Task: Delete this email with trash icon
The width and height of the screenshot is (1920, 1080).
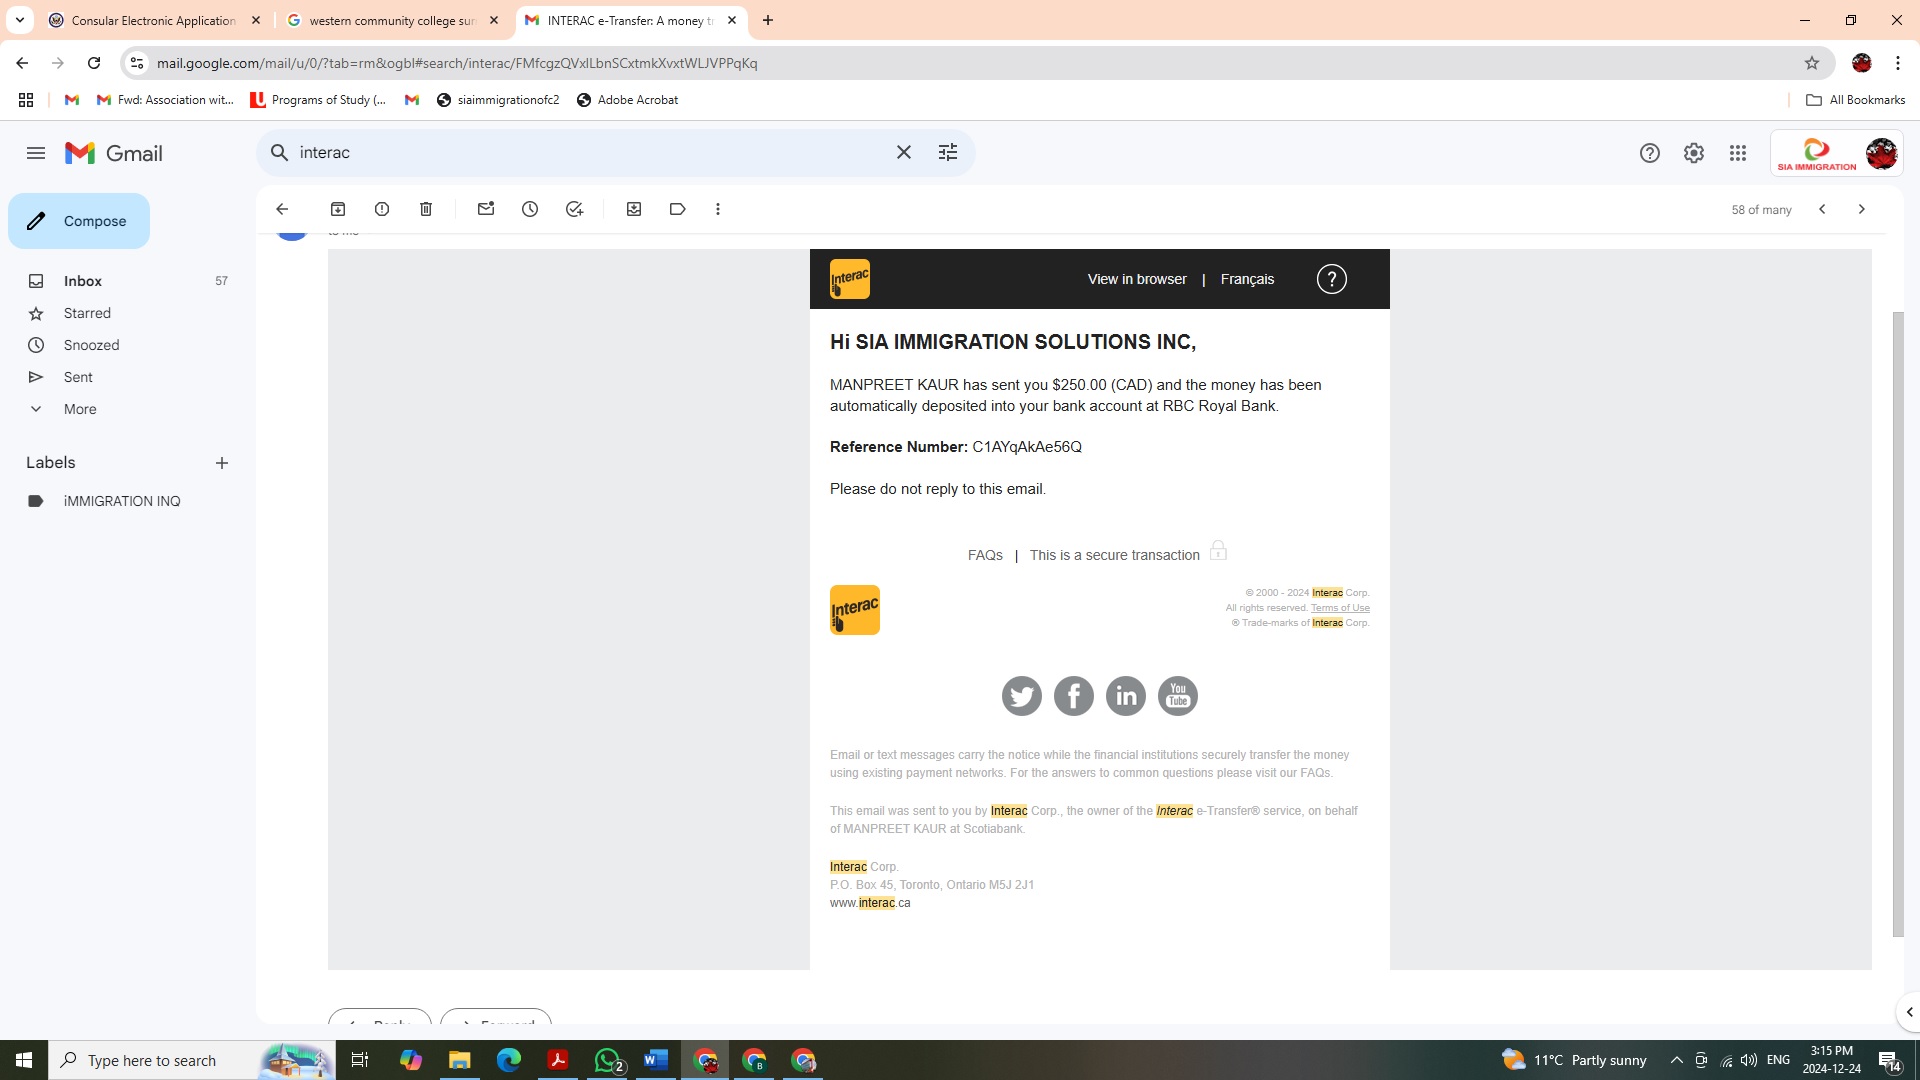Action: tap(426, 209)
